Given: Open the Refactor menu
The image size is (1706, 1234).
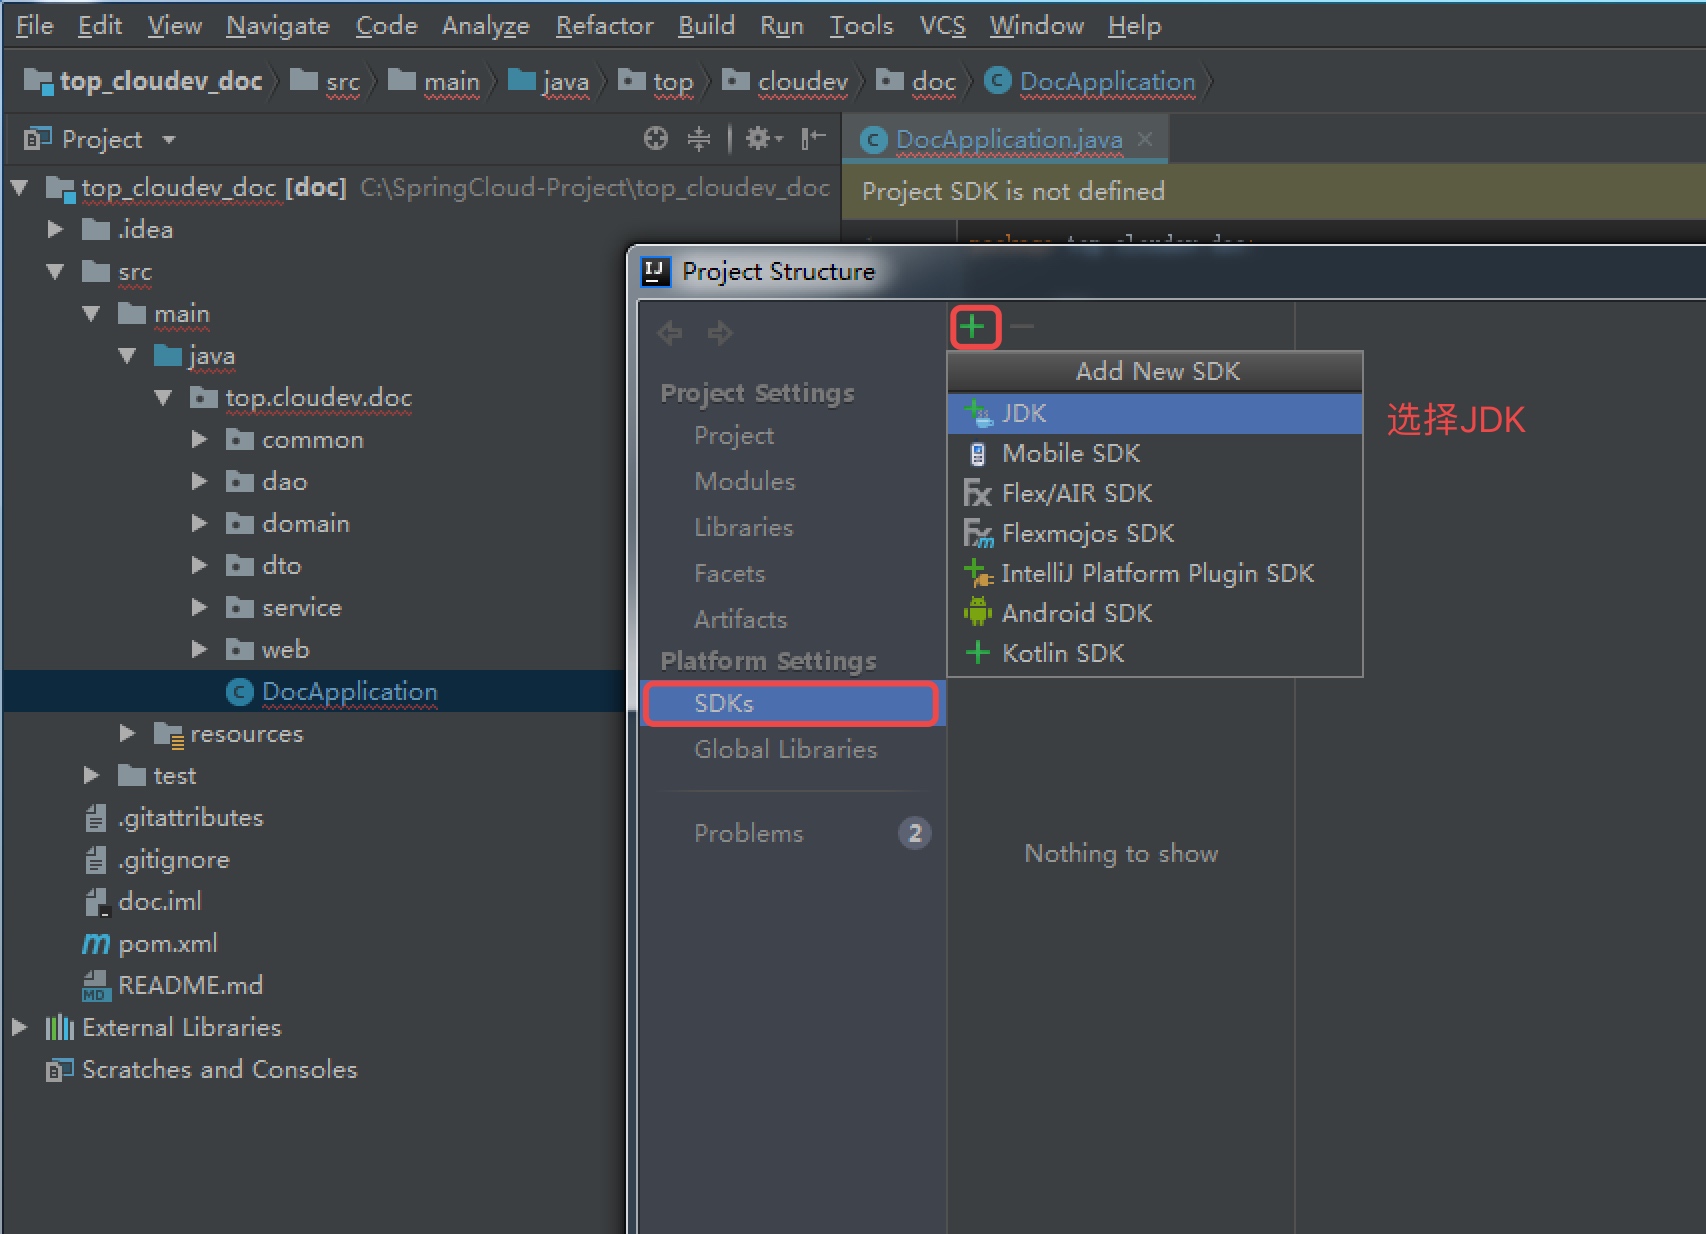Looking at the screenshot, I should click(605, 25).
